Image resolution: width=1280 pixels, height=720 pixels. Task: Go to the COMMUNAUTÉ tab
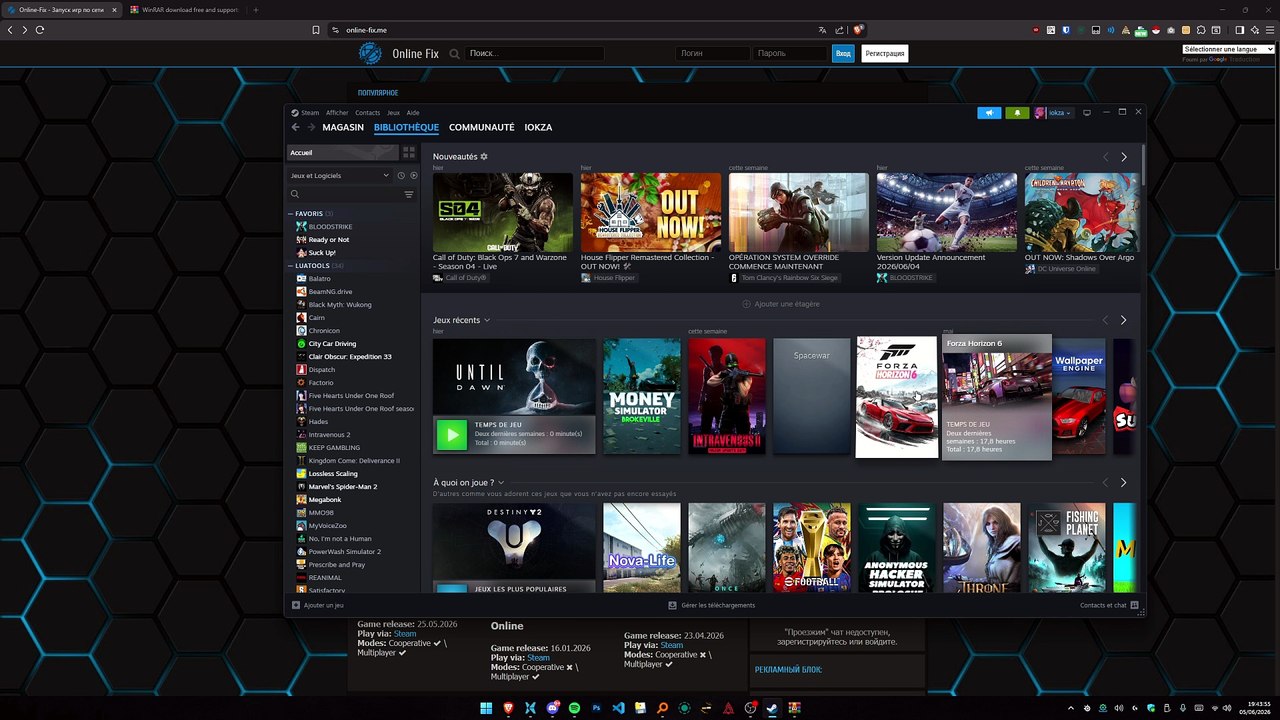(481, 127)
